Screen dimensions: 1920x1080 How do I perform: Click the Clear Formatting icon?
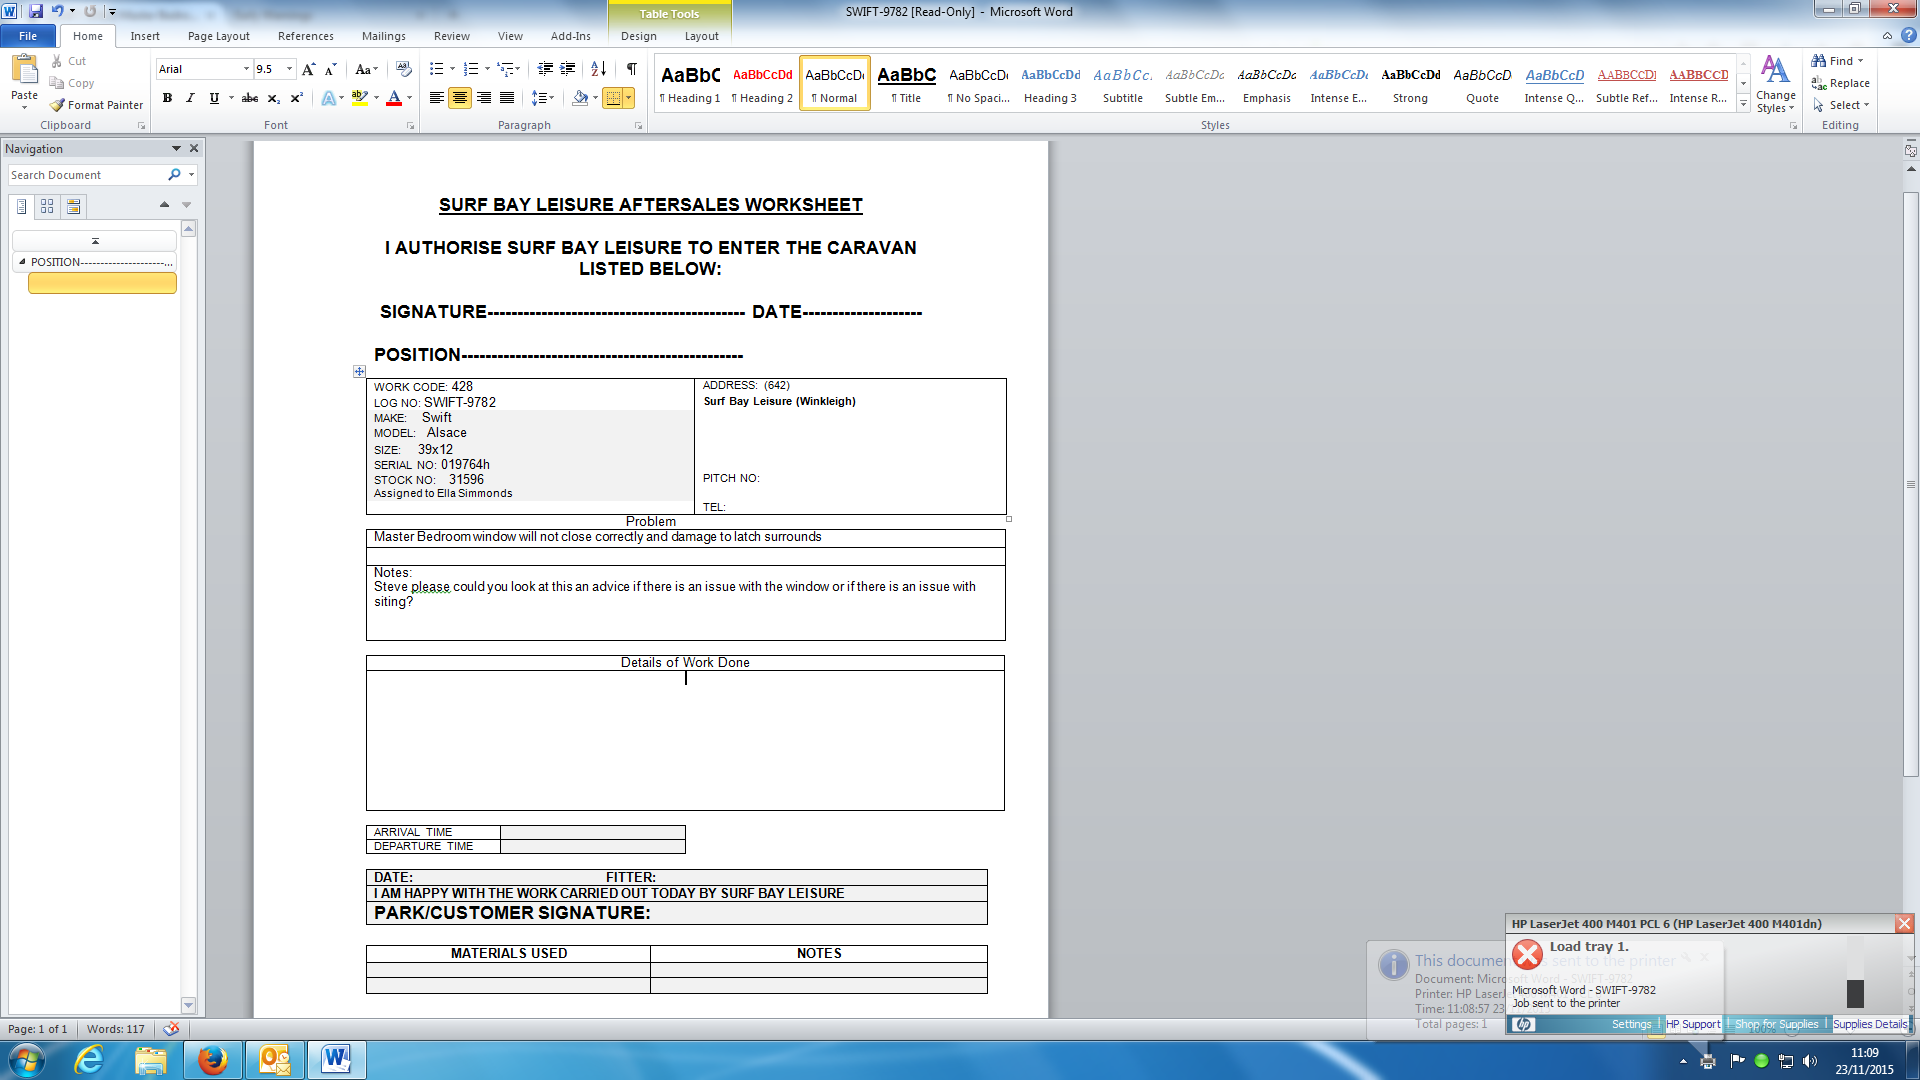[403, 69]
